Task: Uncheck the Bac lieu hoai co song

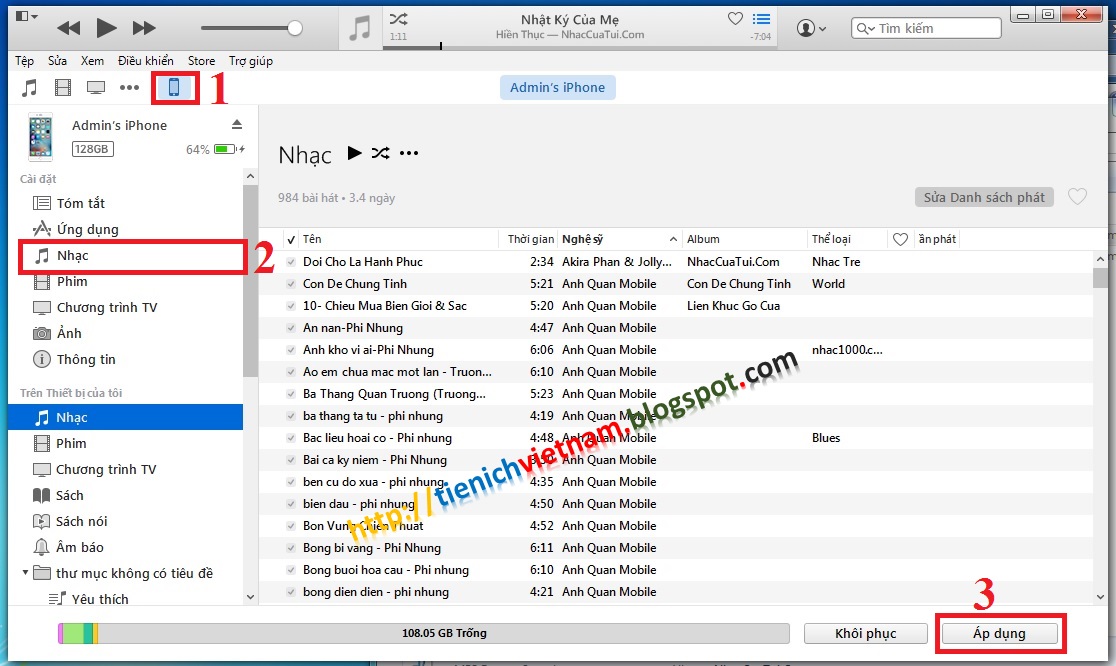Action: [x=290, y=438]
